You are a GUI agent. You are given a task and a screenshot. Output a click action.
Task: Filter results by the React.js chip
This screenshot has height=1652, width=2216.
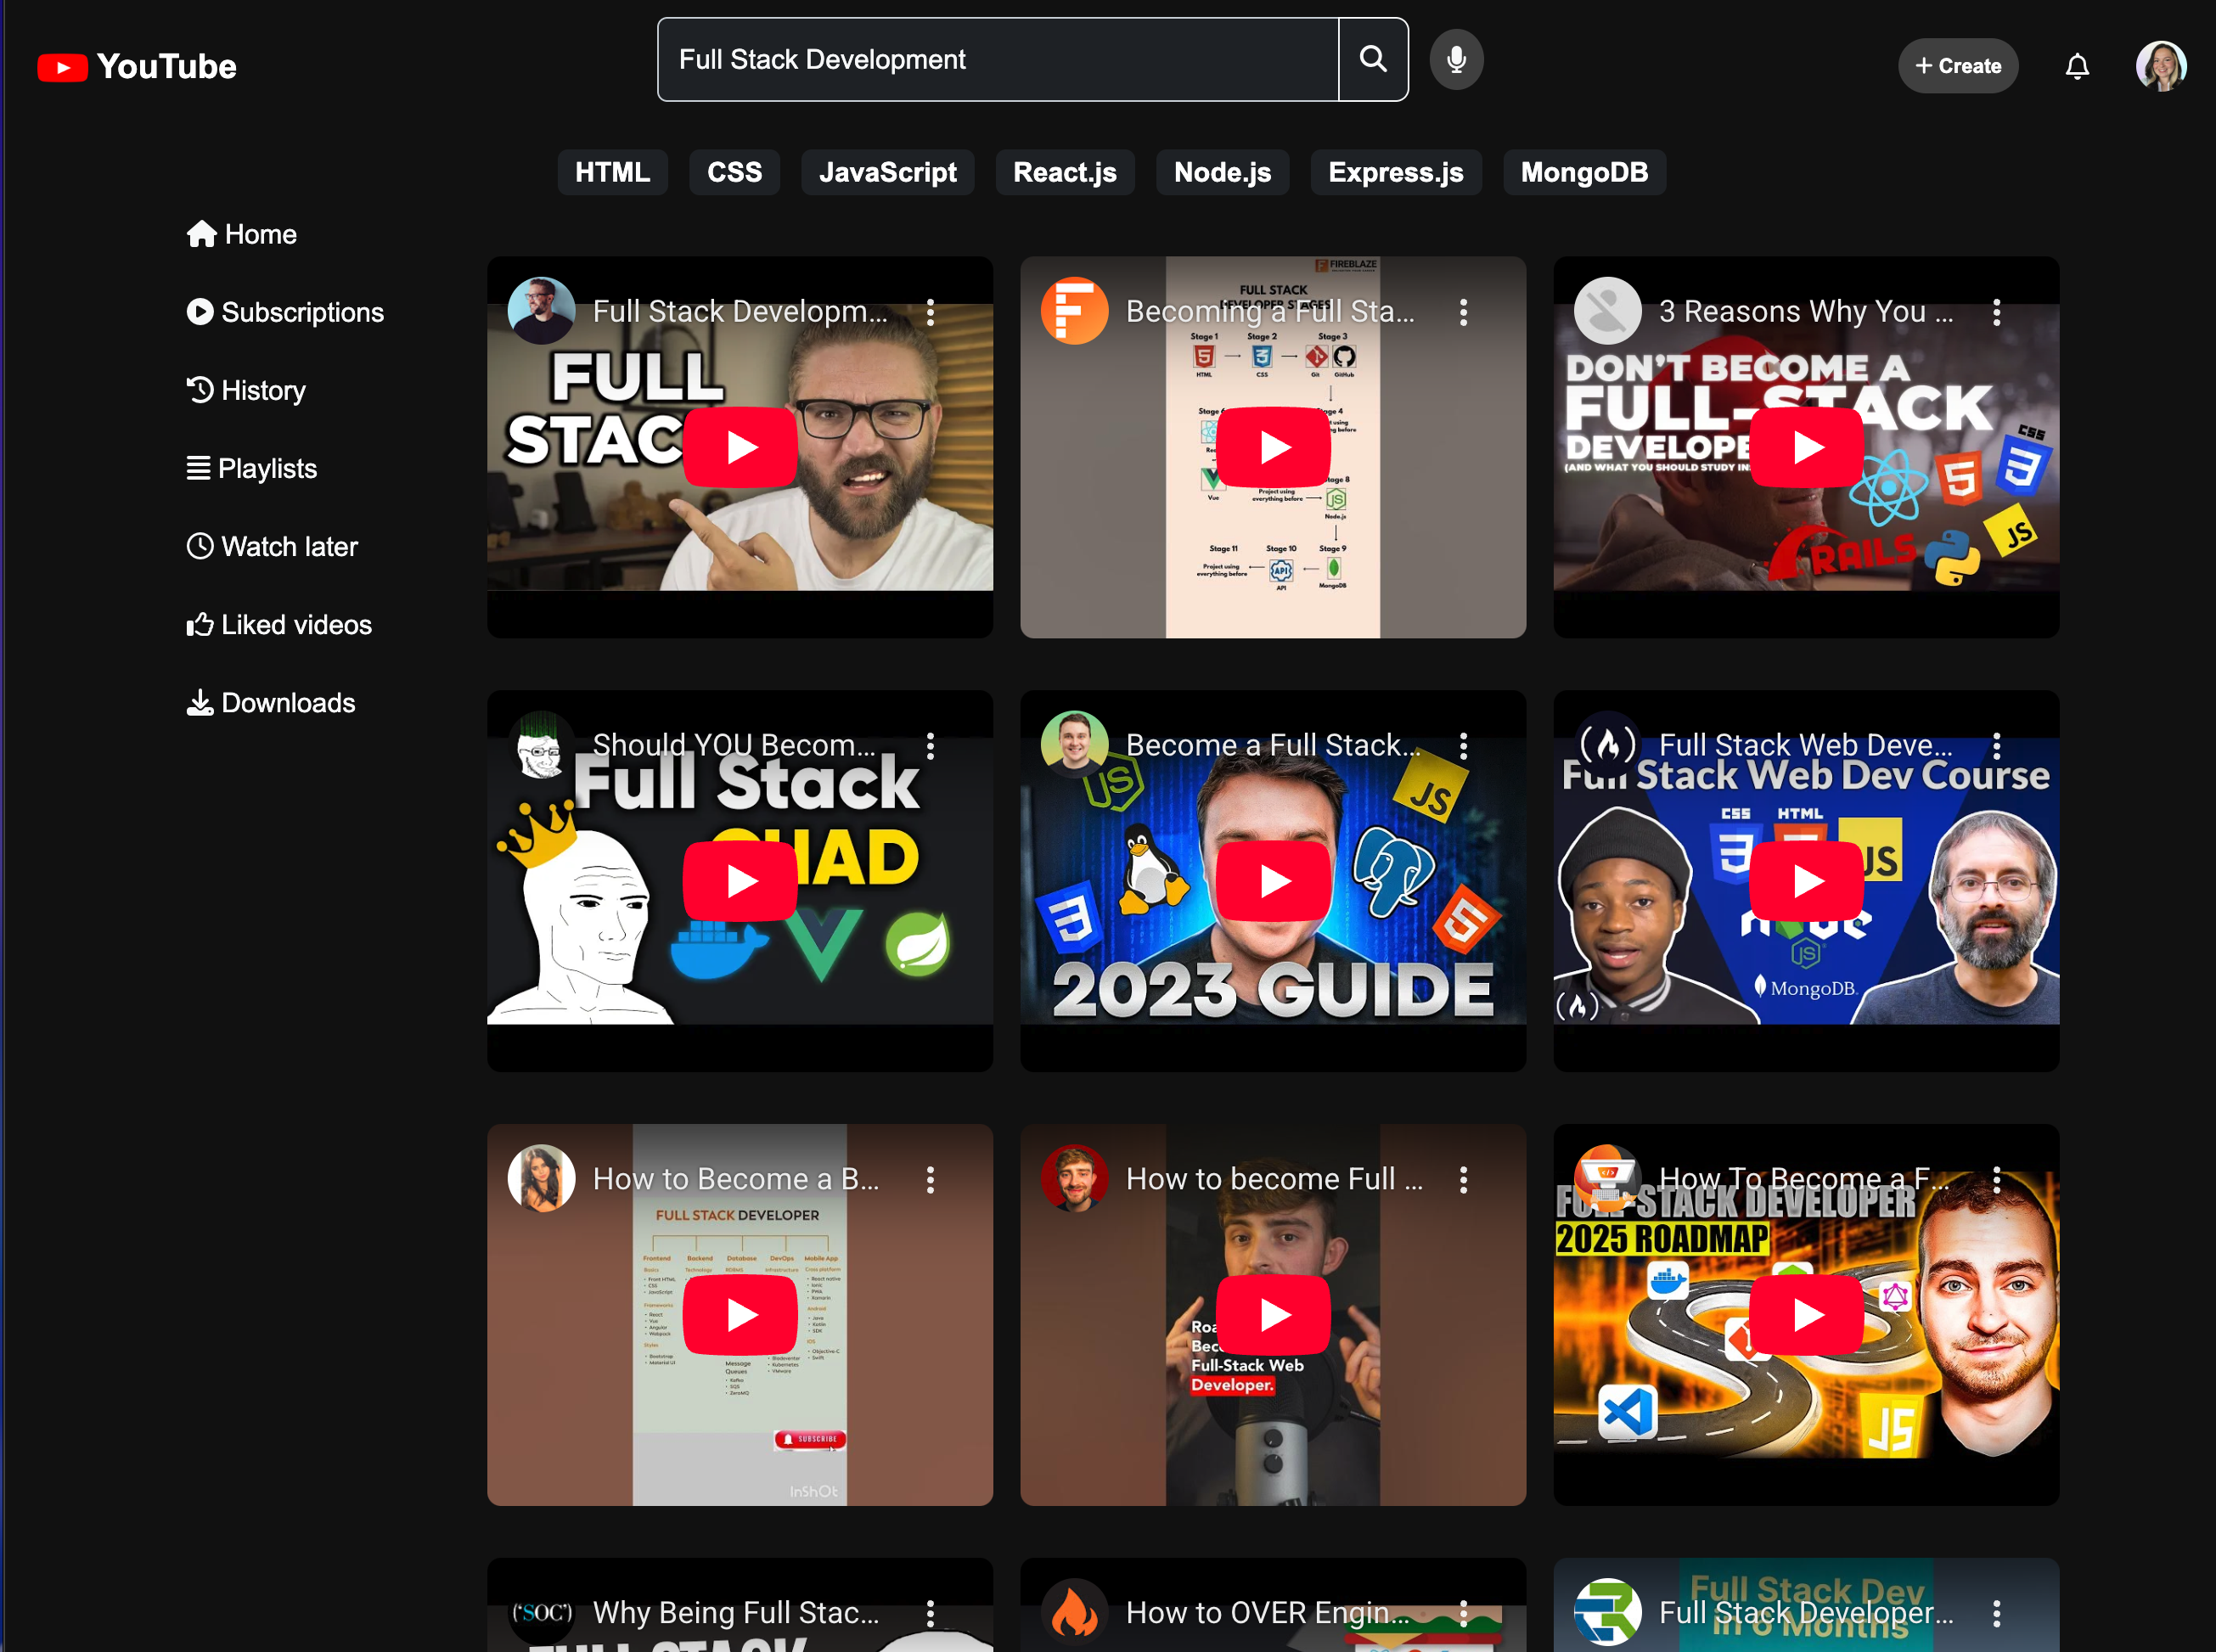click(1064, 172)
